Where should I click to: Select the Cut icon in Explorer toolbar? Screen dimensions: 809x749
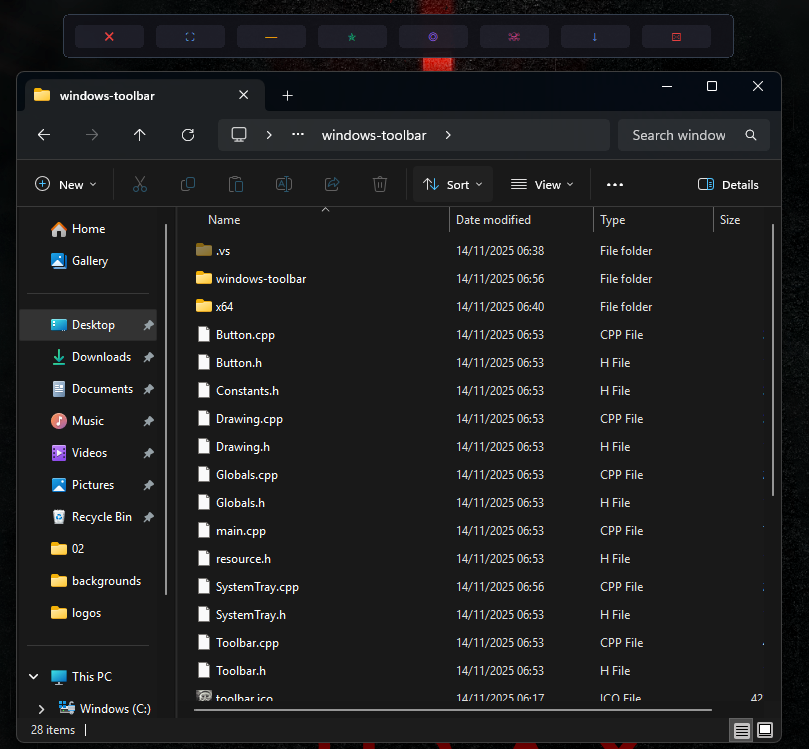tap(140, 184)
